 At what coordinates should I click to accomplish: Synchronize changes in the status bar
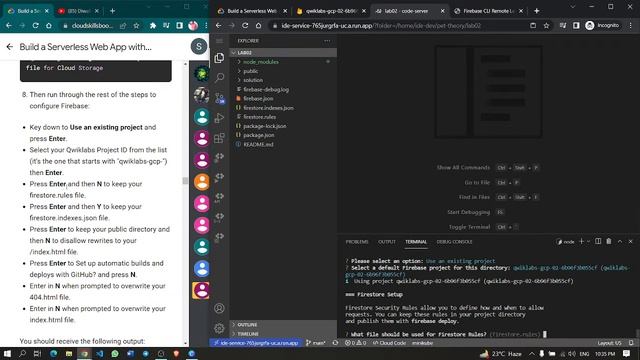(335, 343)
